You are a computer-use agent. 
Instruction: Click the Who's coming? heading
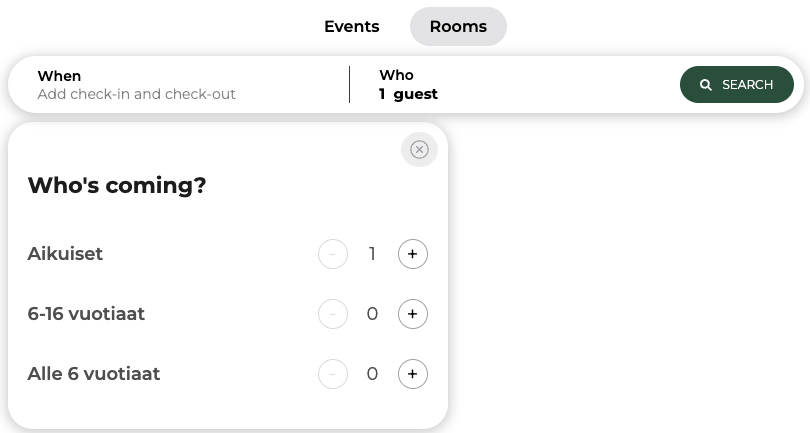click(x=117, y=185)
